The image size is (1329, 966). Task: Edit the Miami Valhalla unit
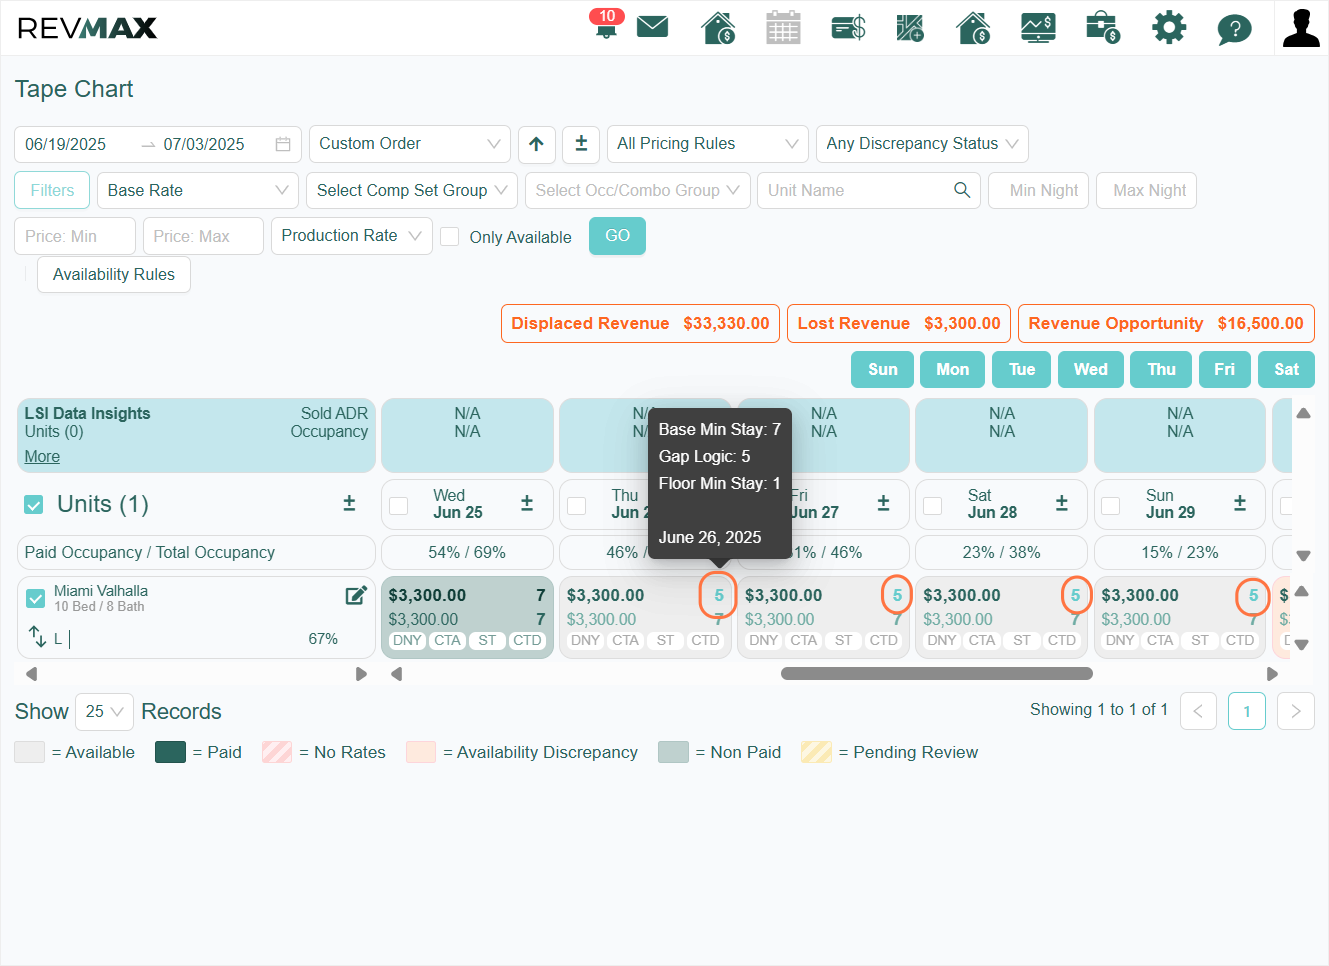click(x=356, y=596)
